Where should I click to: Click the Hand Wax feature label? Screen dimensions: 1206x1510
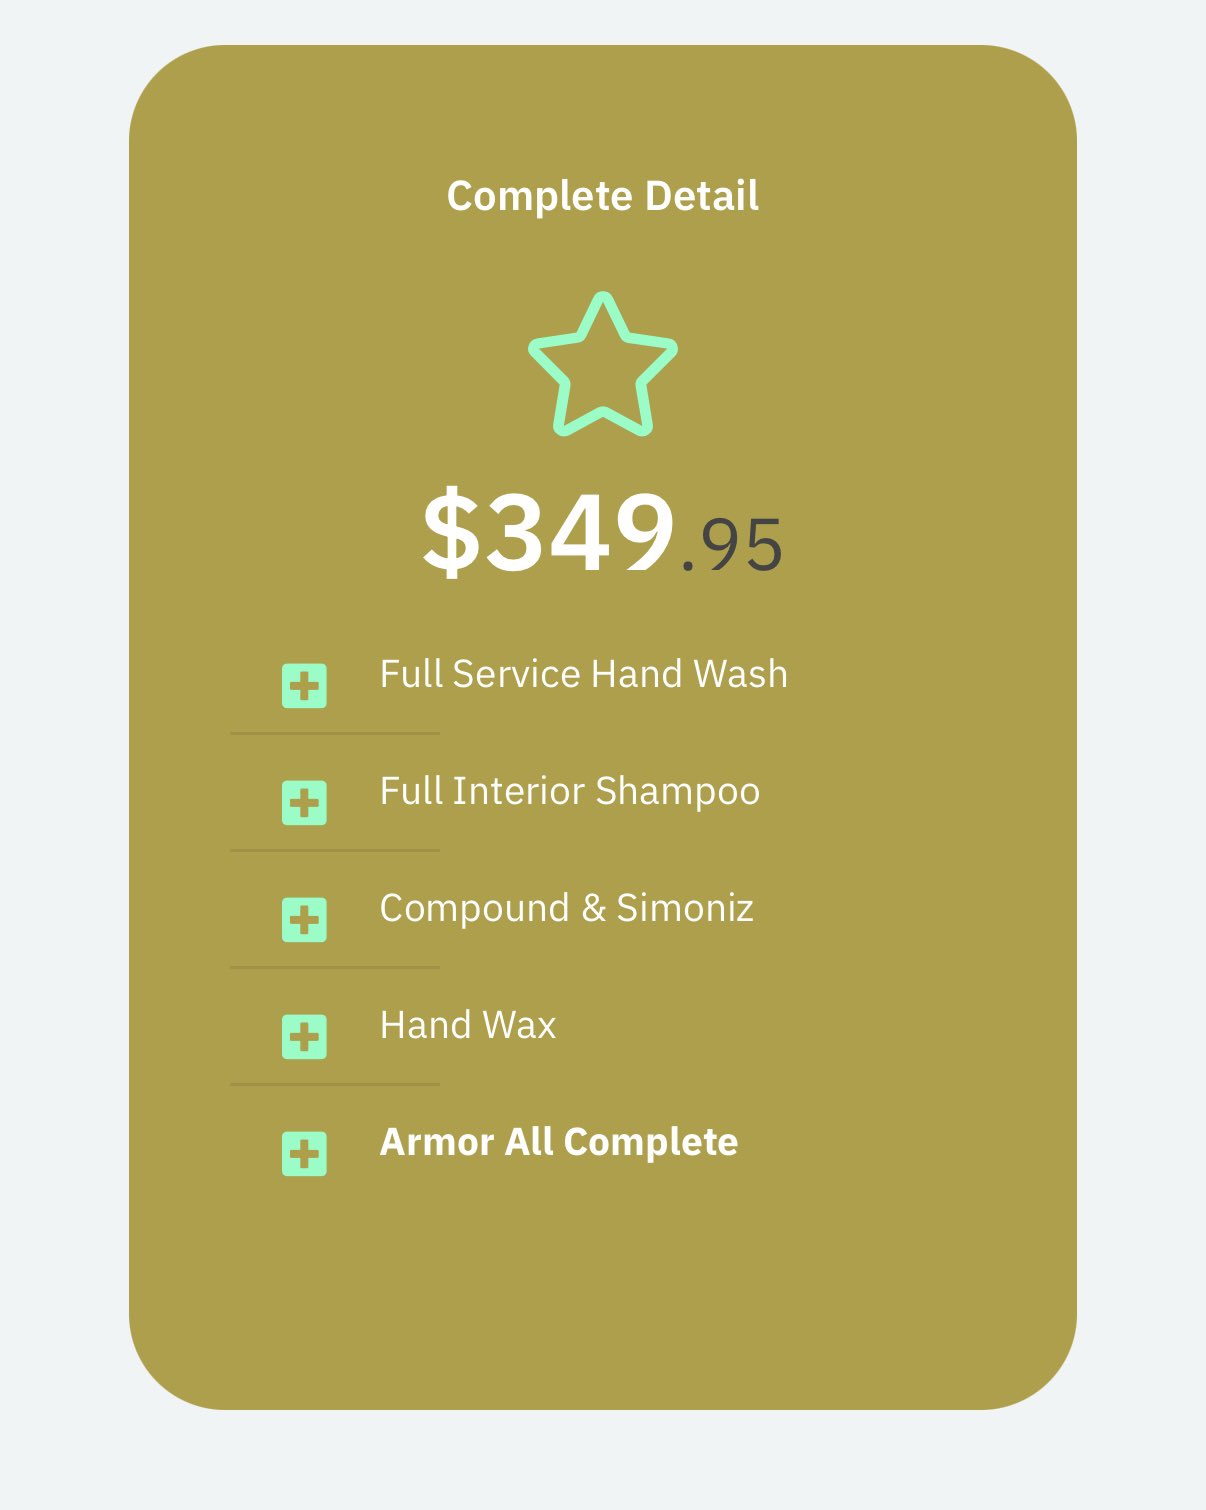coord(467,1025)
